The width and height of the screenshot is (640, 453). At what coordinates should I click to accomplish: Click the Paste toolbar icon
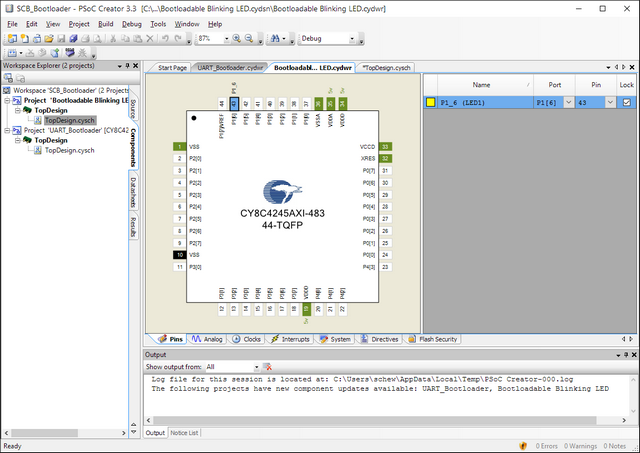pos(138,38)
